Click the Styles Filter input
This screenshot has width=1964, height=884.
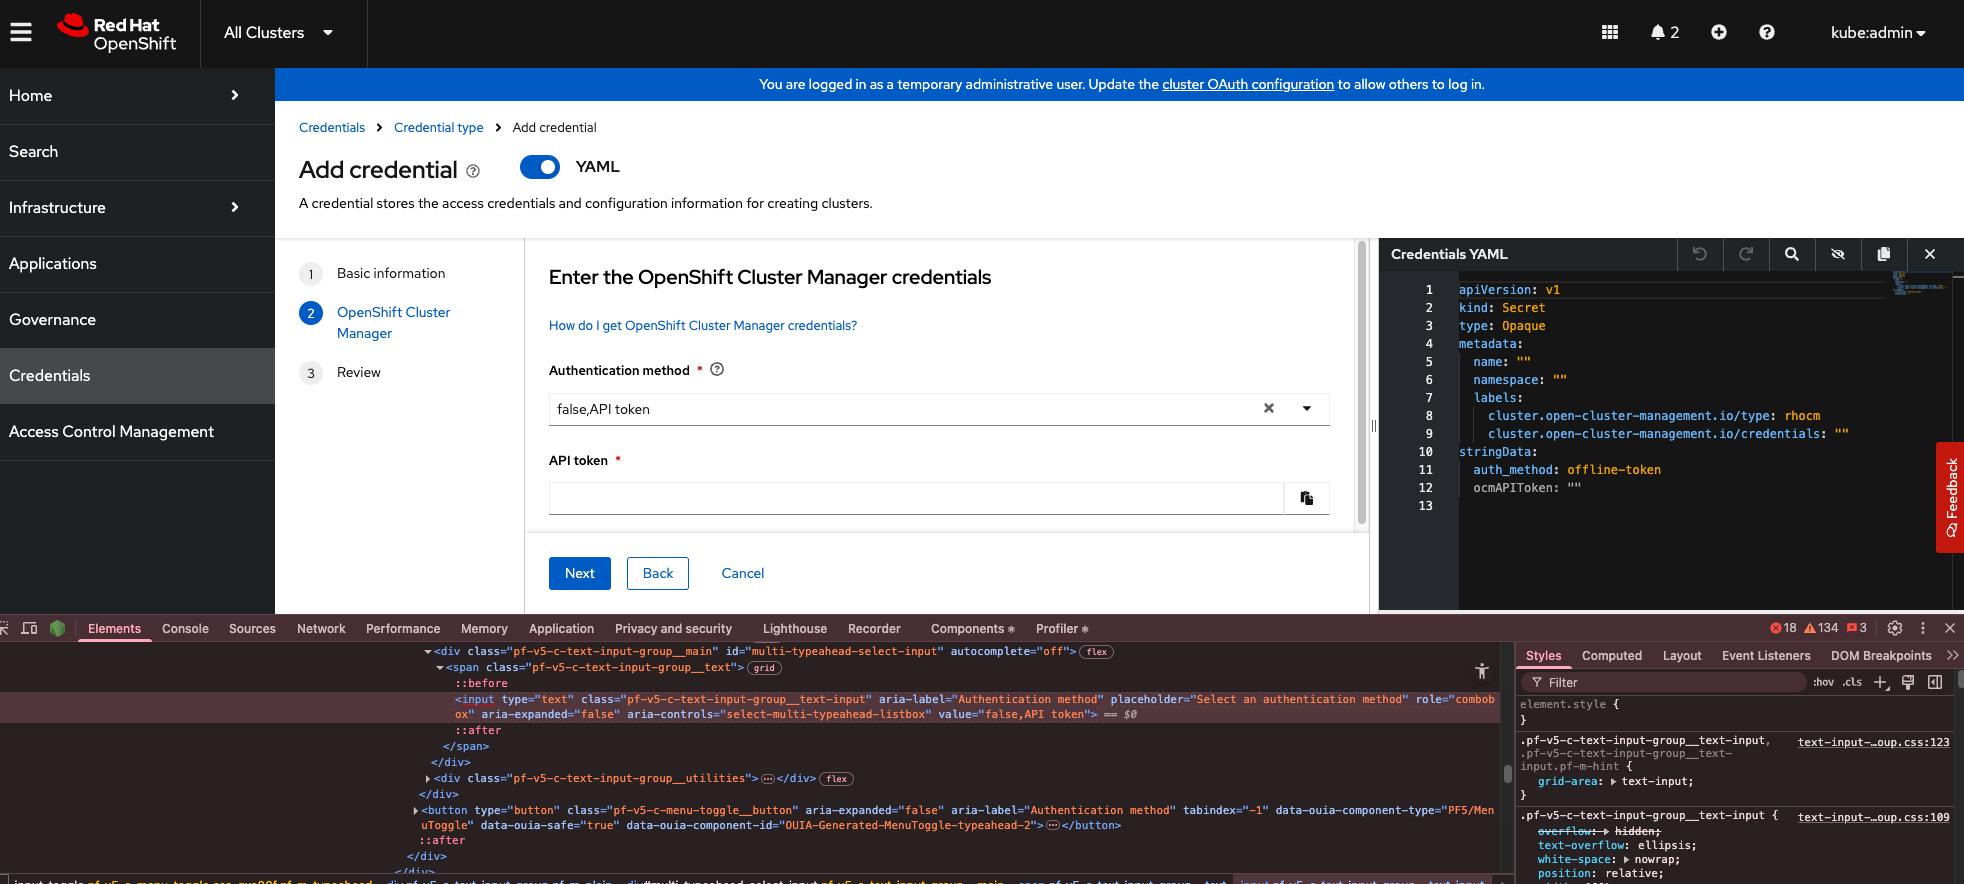click(x=1664, y=682)
